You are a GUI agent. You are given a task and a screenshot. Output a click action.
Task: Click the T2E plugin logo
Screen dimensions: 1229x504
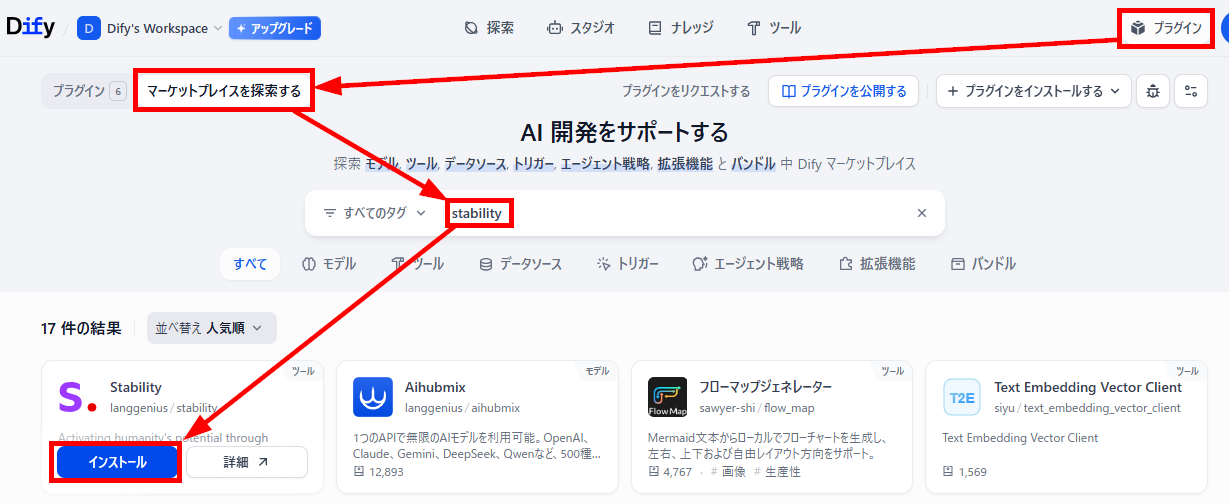(962, 397)
